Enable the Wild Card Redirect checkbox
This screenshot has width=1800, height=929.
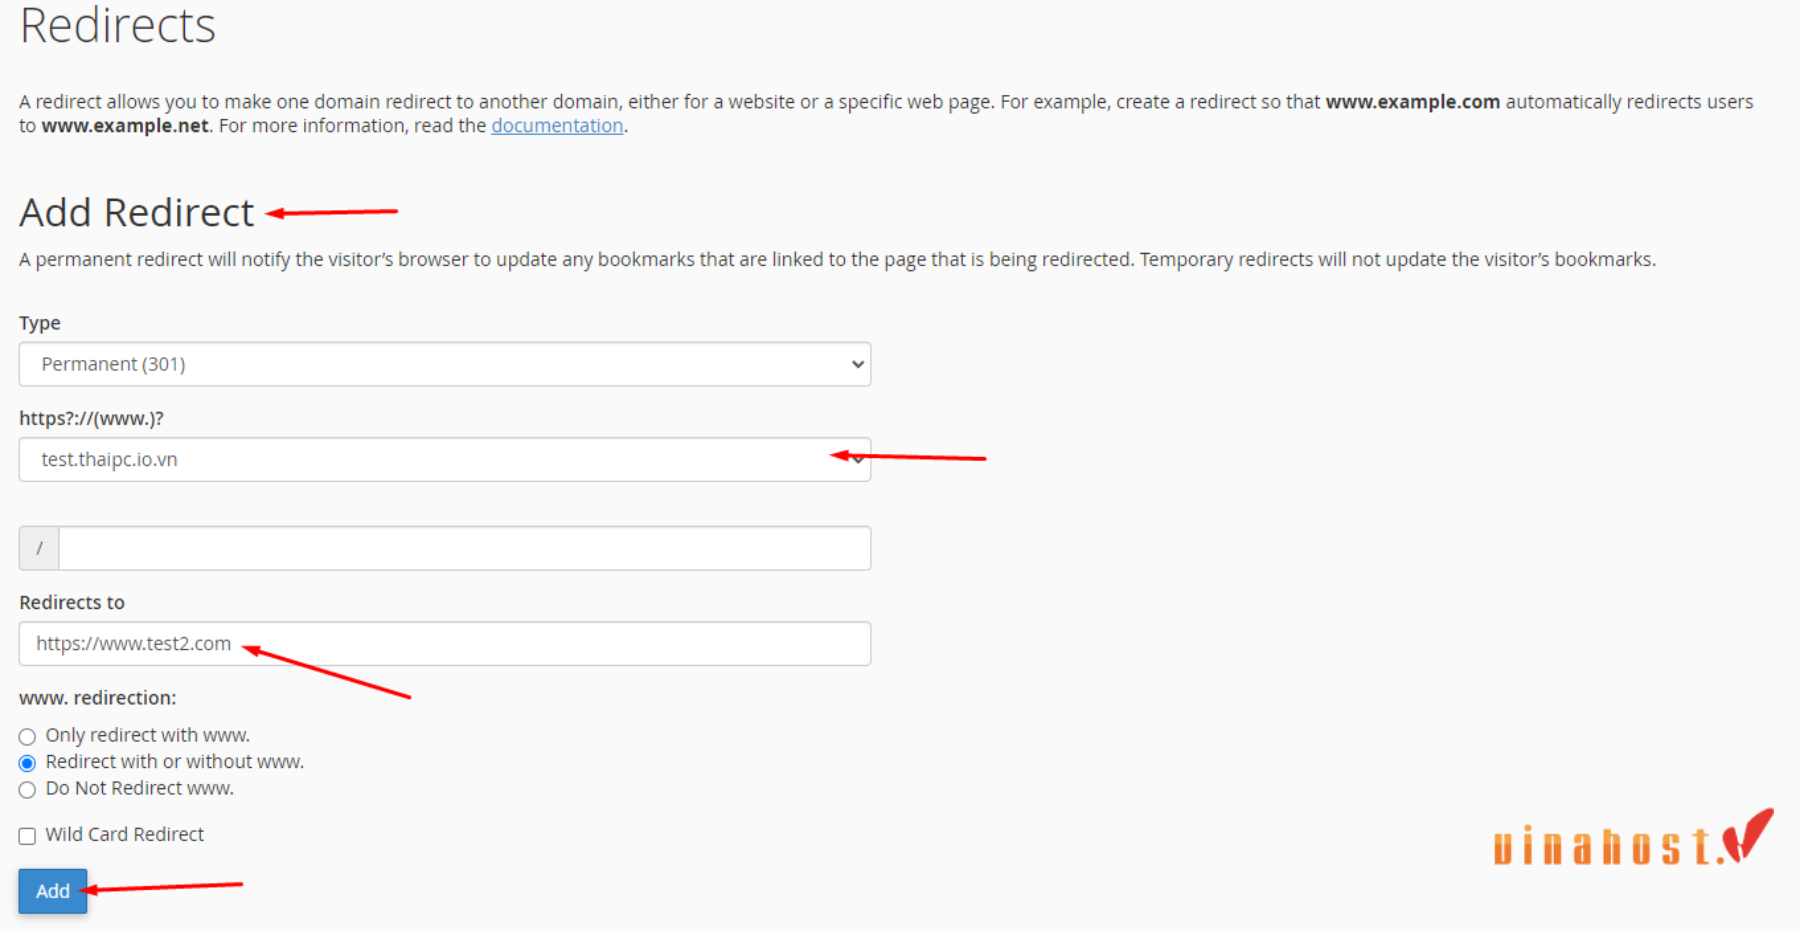(27, 836)
